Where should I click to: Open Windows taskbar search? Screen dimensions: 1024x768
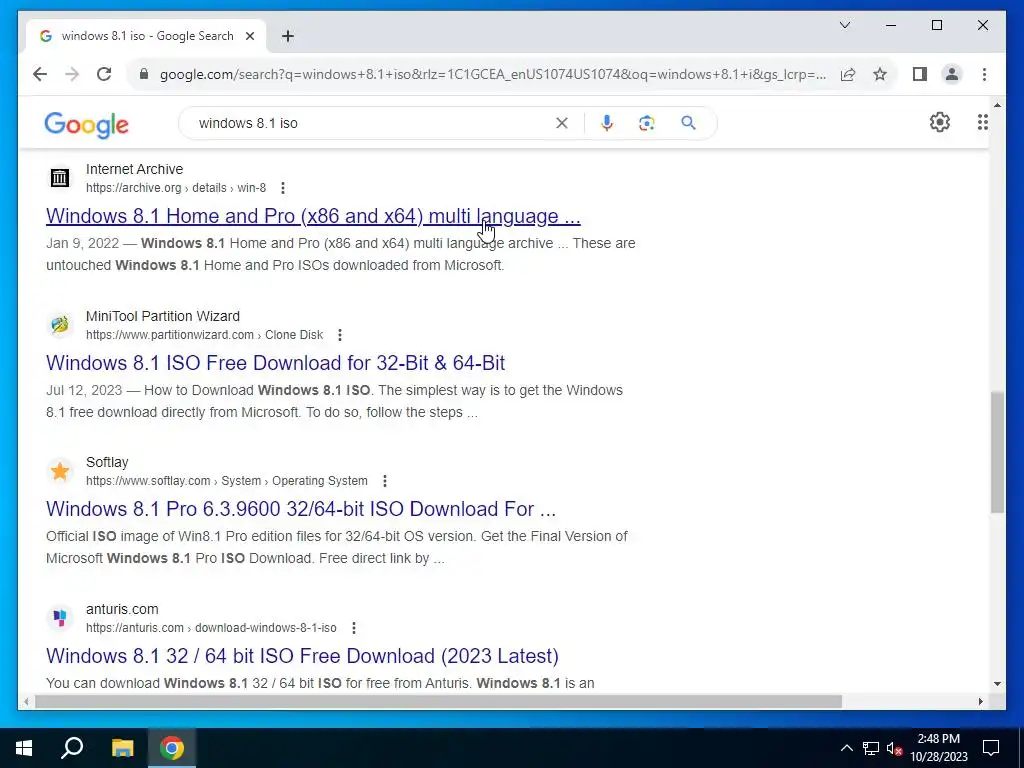72,748
